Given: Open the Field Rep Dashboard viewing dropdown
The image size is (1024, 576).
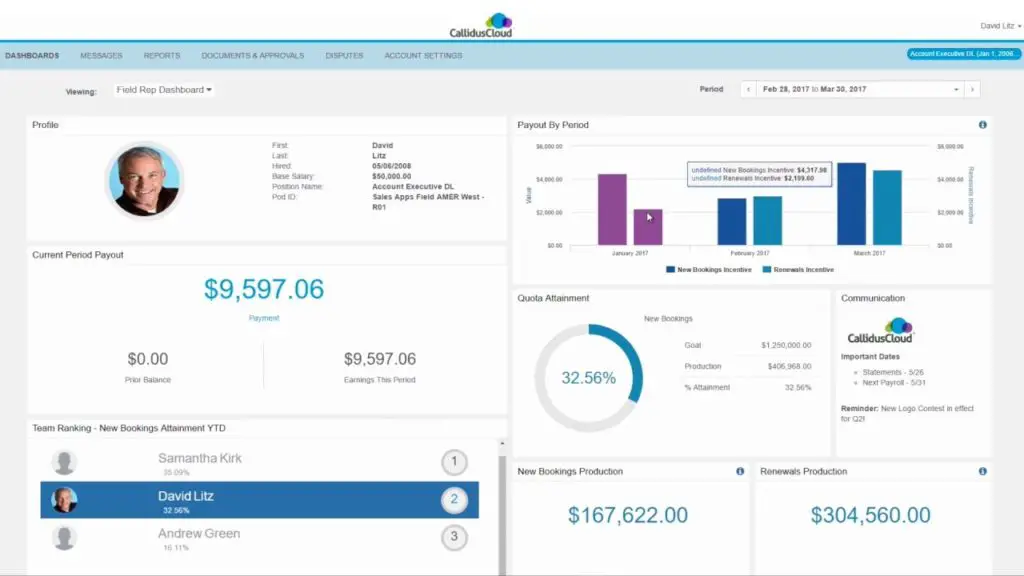Looking at the screenshot, I should [164, 90].
